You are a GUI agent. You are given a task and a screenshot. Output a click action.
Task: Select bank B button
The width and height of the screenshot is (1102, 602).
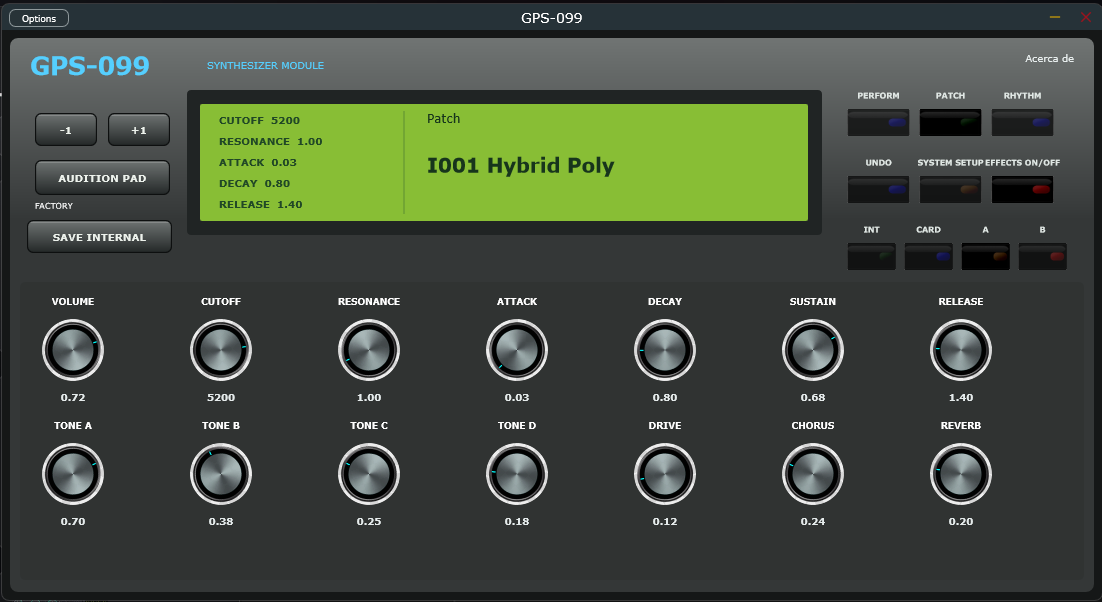click(1042, 256)
